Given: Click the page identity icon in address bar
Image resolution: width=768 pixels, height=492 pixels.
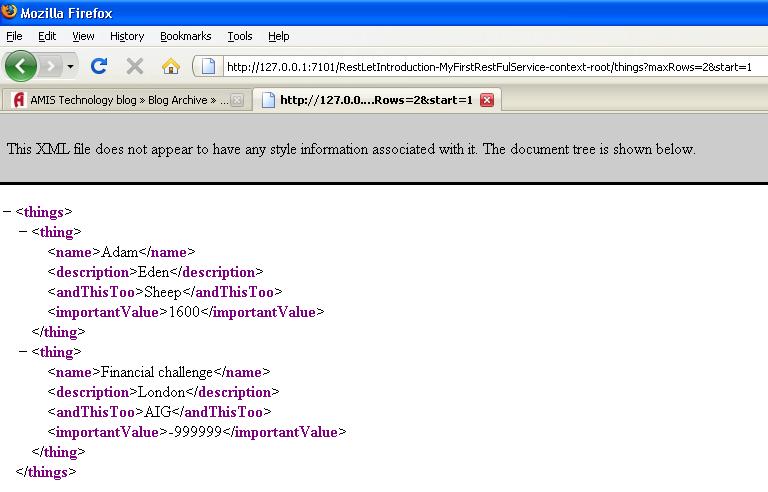Looking at the screenshot, I should coord(208,66).
